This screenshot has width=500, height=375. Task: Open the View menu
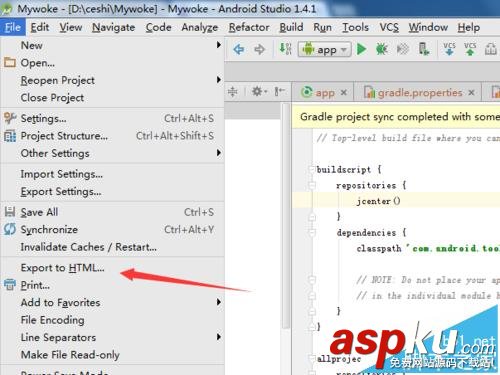71,27
